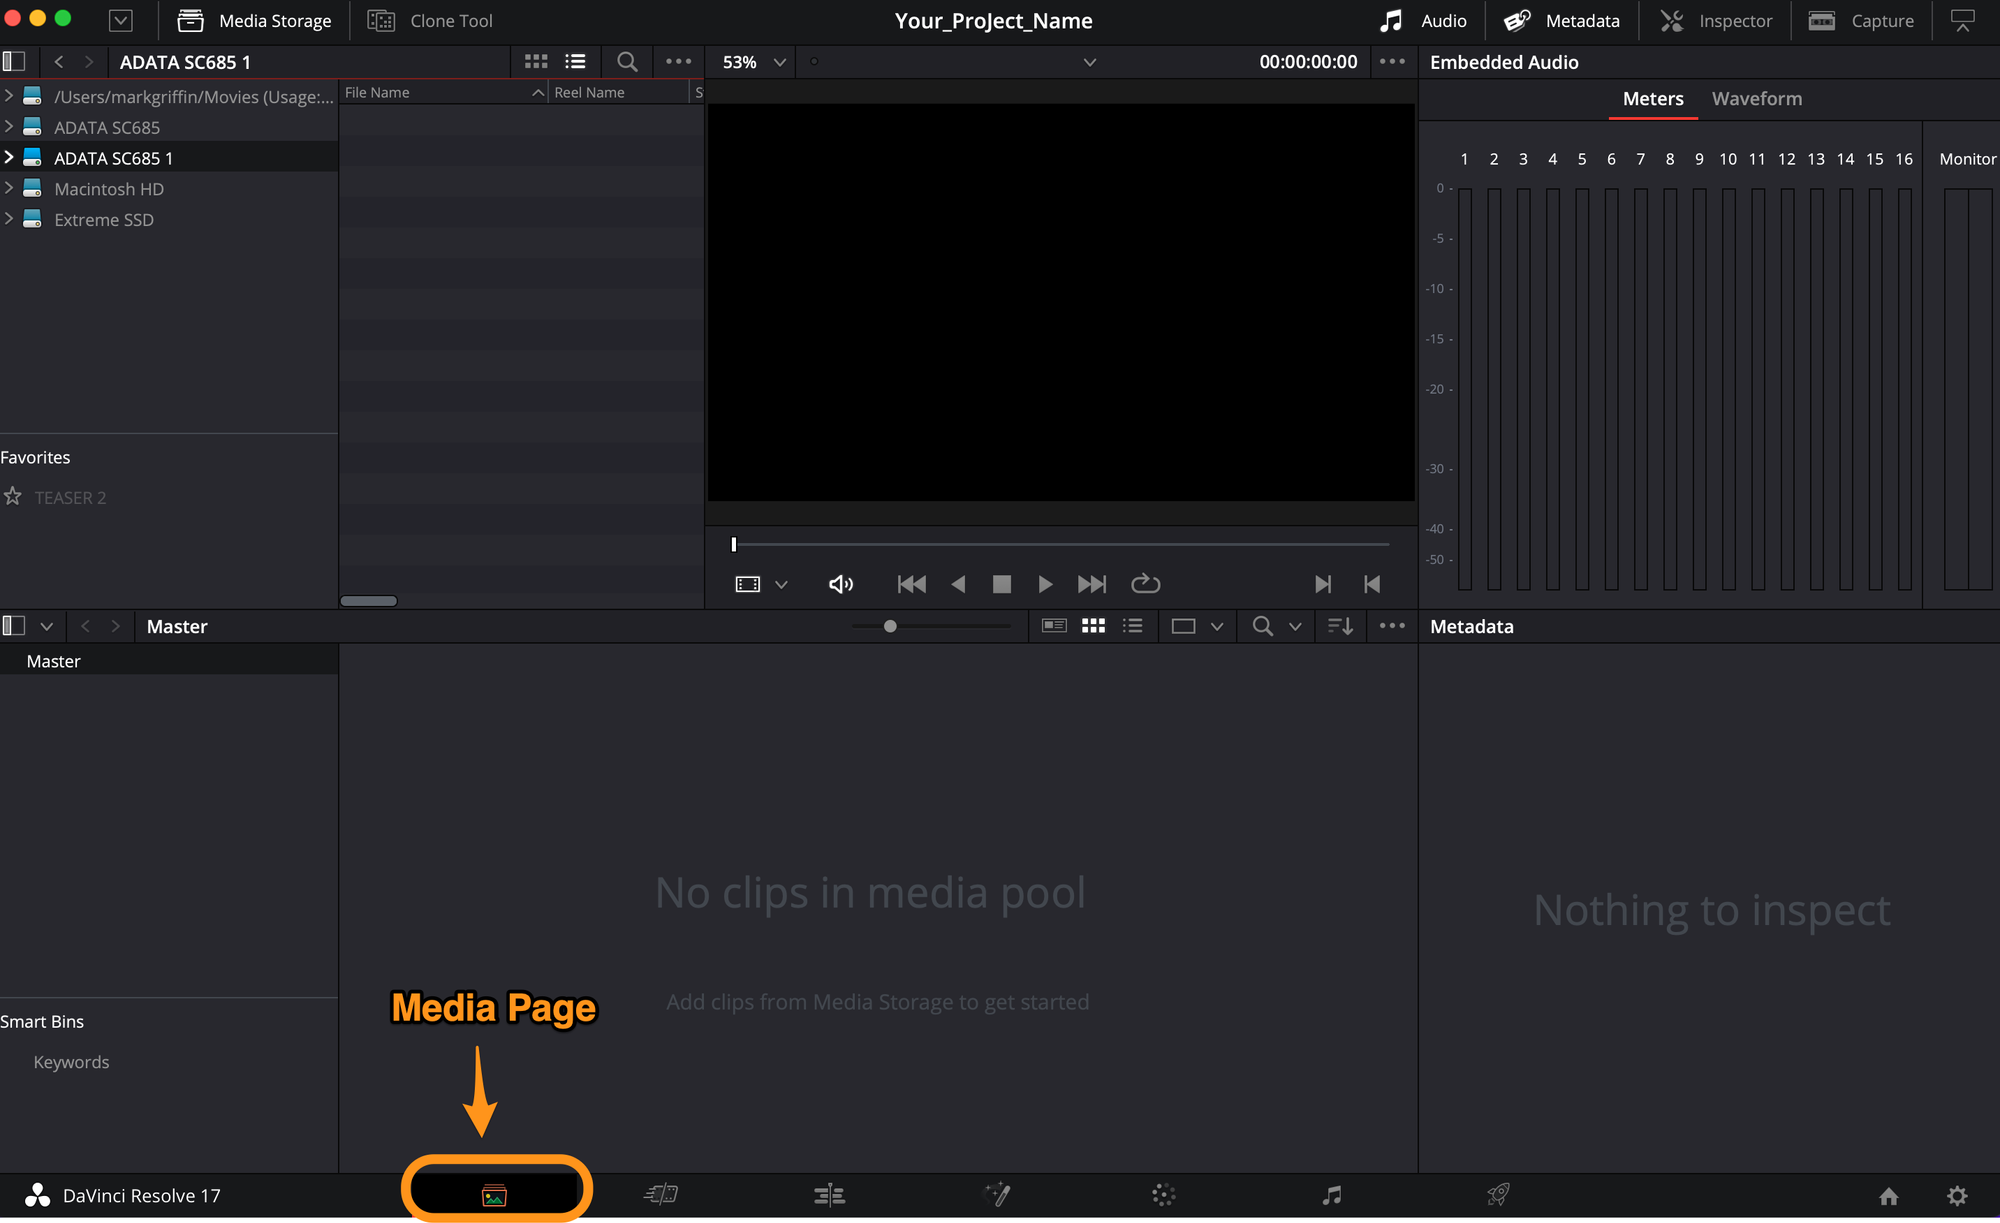Open the Inspector panel
Image resolution: width=2000 pixels, height=1223 pixels.
[1716, 21]
